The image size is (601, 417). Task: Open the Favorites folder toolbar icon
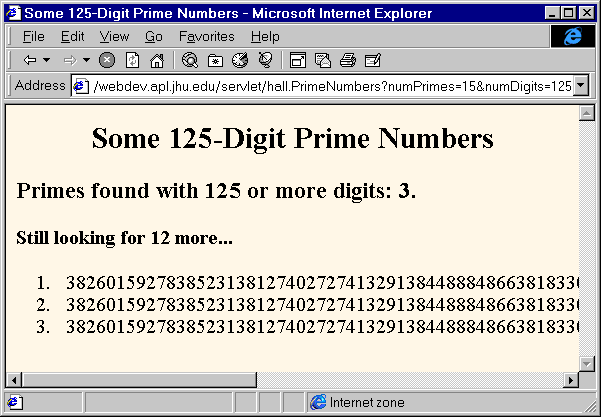[215, 60]
